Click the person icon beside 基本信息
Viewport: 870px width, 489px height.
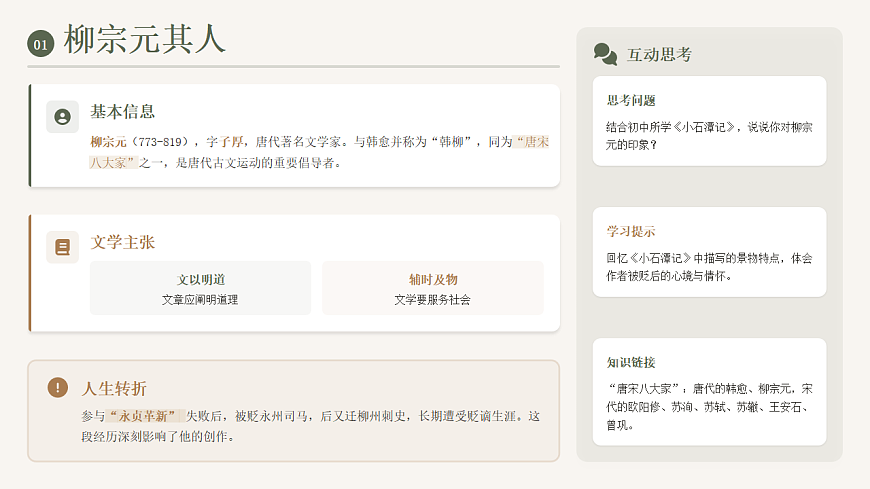[62, 117]
